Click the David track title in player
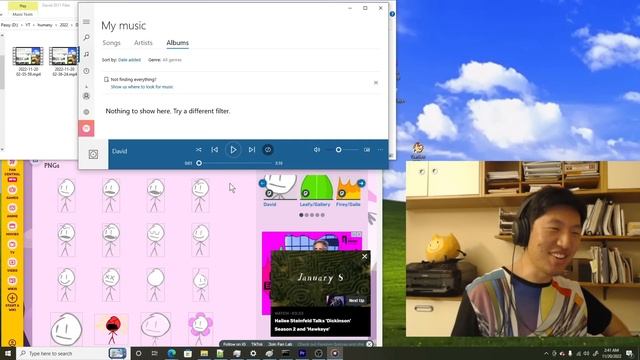 (x=120, y=151)
